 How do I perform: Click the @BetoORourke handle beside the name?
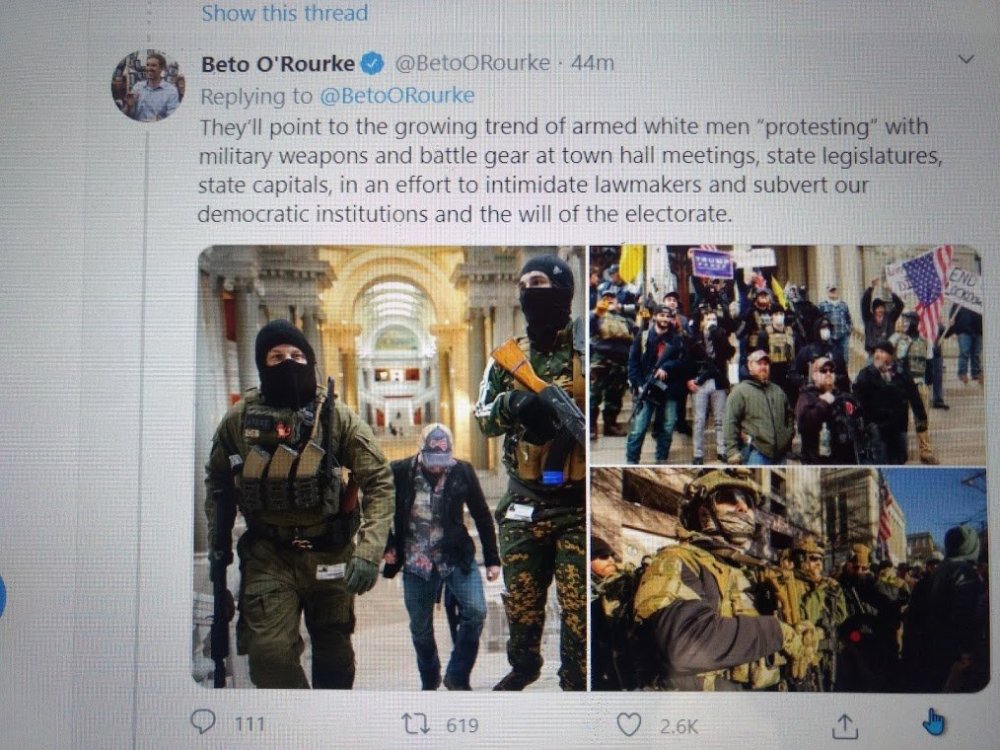(472, 62)
